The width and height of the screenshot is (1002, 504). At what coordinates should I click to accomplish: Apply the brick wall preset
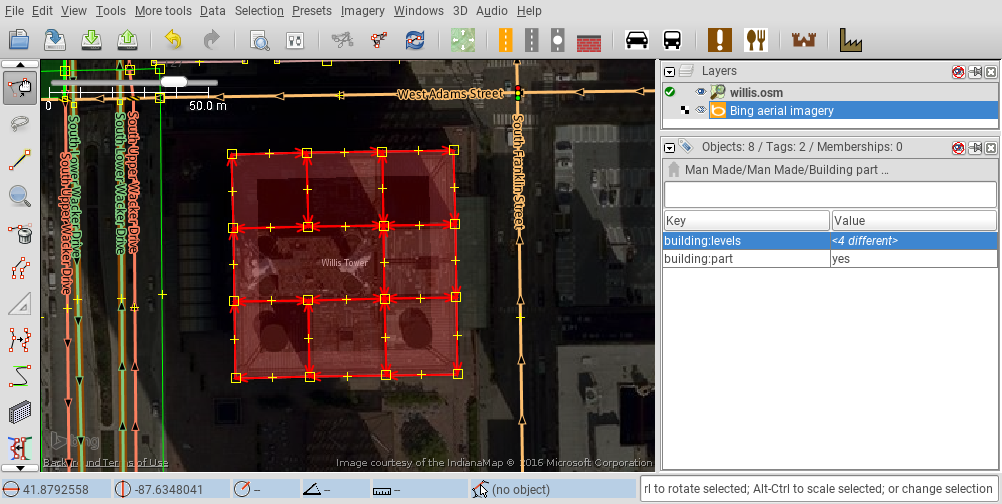tap(589, 42)
